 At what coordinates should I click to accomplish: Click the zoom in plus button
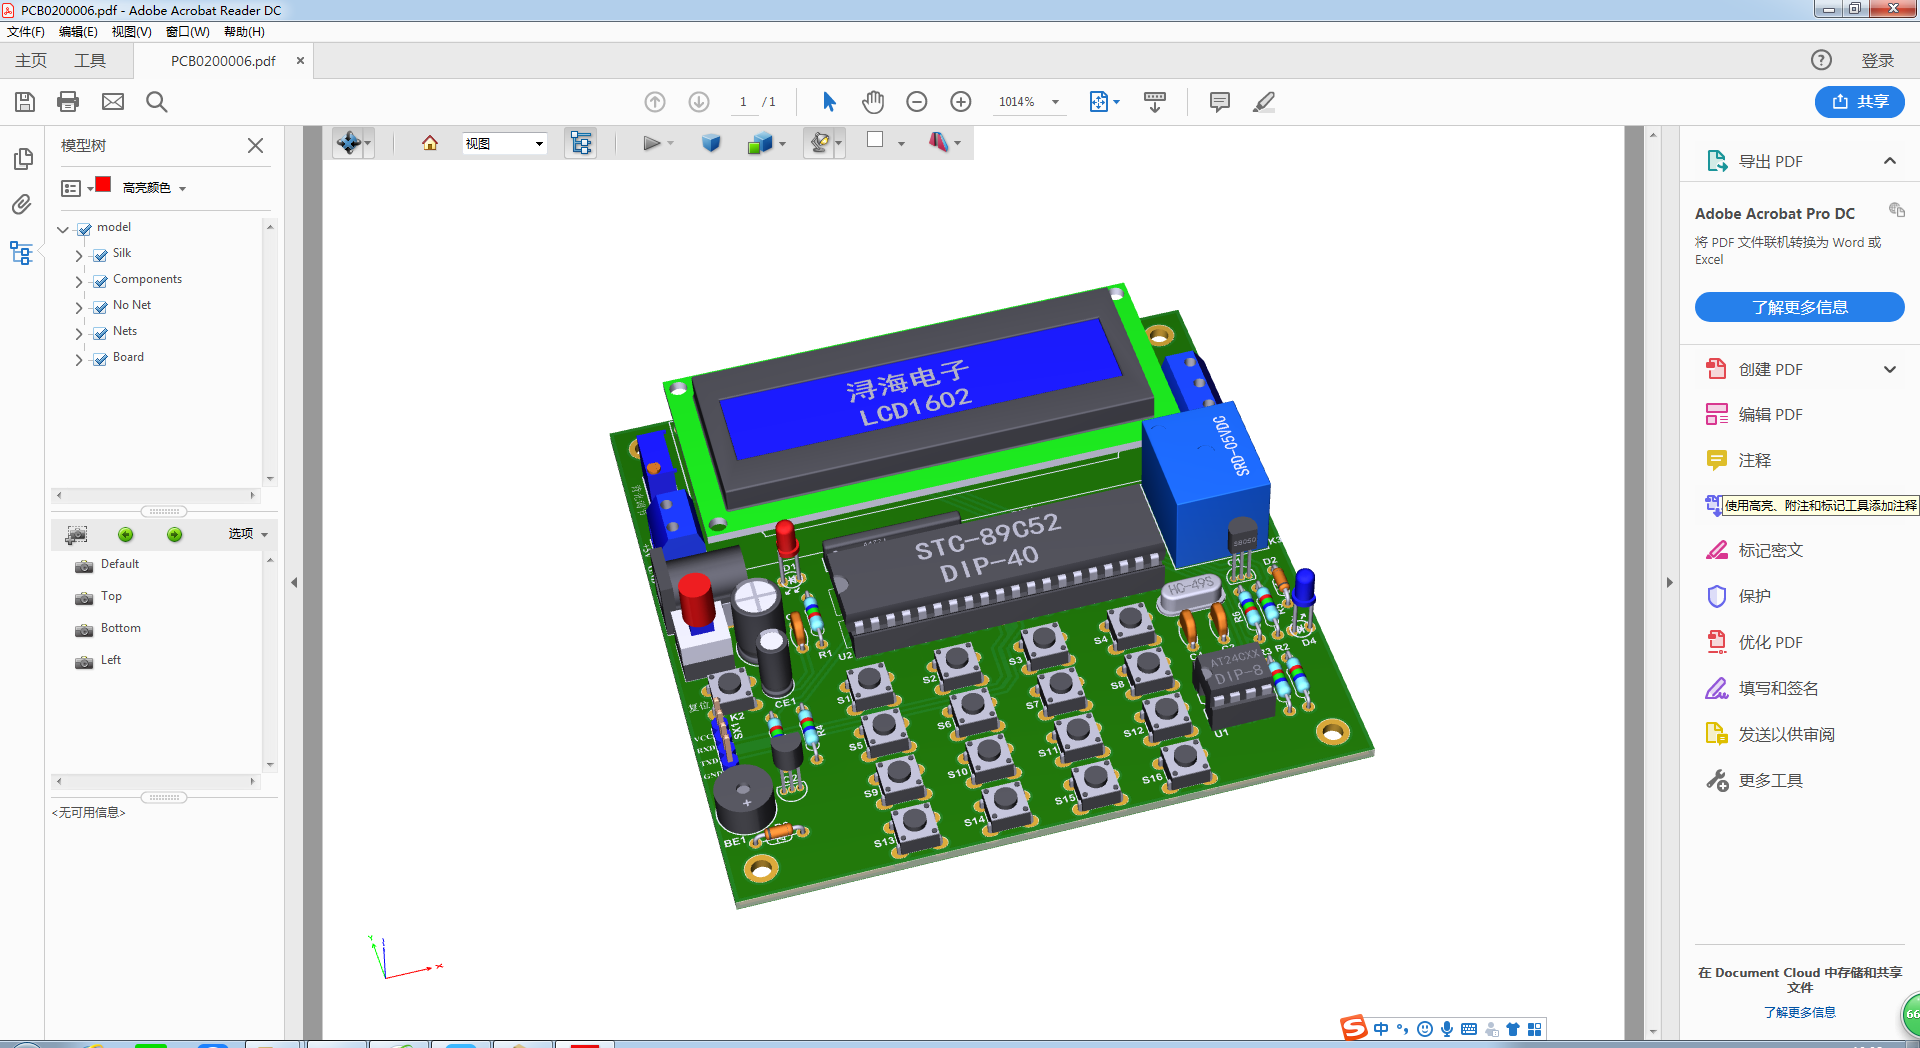[961, 101]
